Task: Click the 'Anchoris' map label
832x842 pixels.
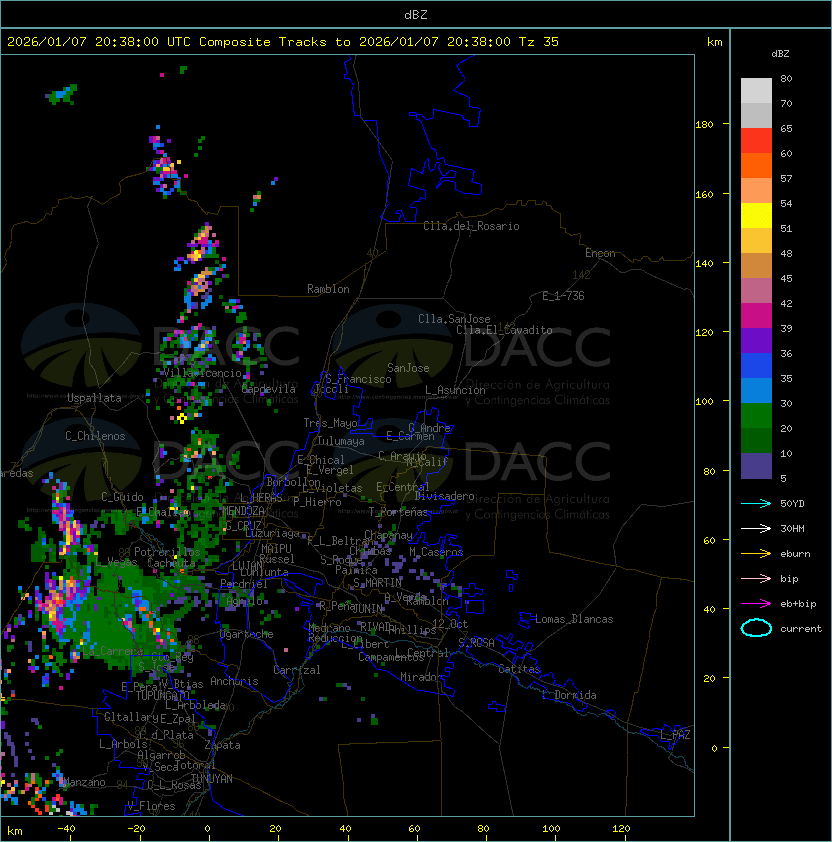Action: tap(234, 681)
